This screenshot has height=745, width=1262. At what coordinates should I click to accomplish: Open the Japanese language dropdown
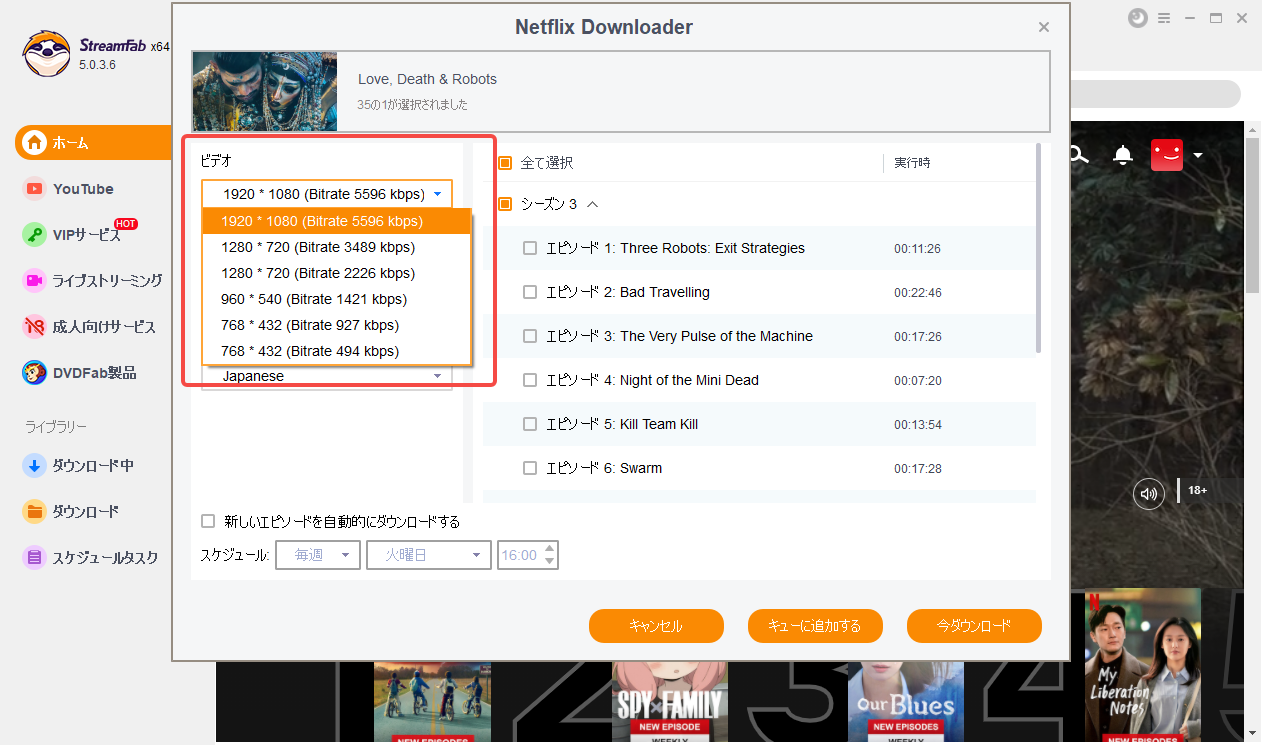[x=327, y=377]
